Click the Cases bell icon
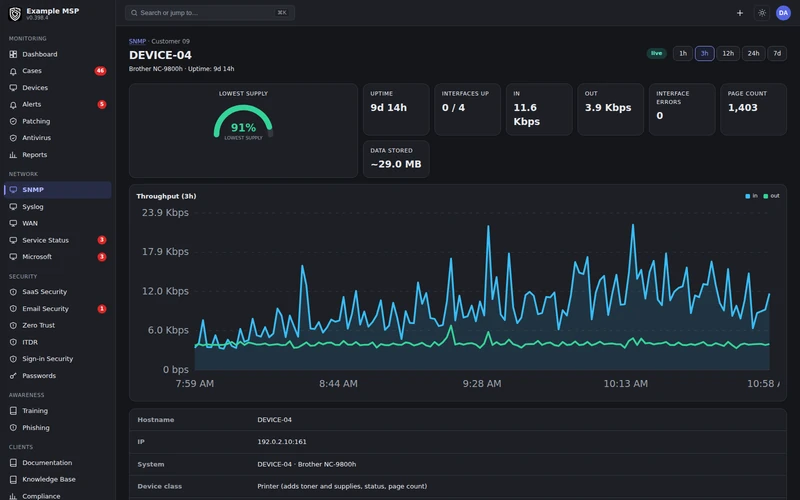The height and width of the screenshot is (500, 800). (x=13, y=71)
